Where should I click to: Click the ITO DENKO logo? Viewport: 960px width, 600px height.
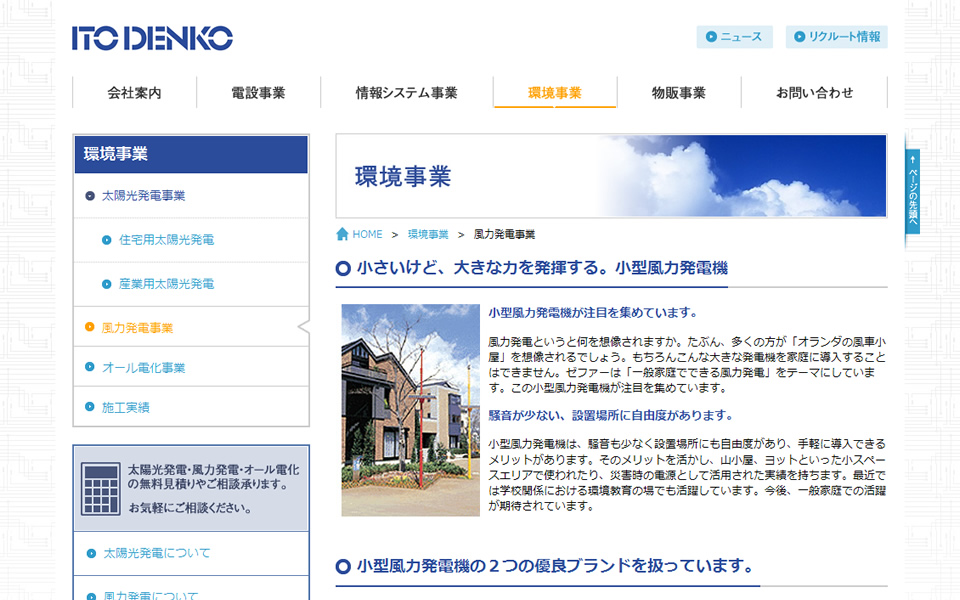(152, 38)
